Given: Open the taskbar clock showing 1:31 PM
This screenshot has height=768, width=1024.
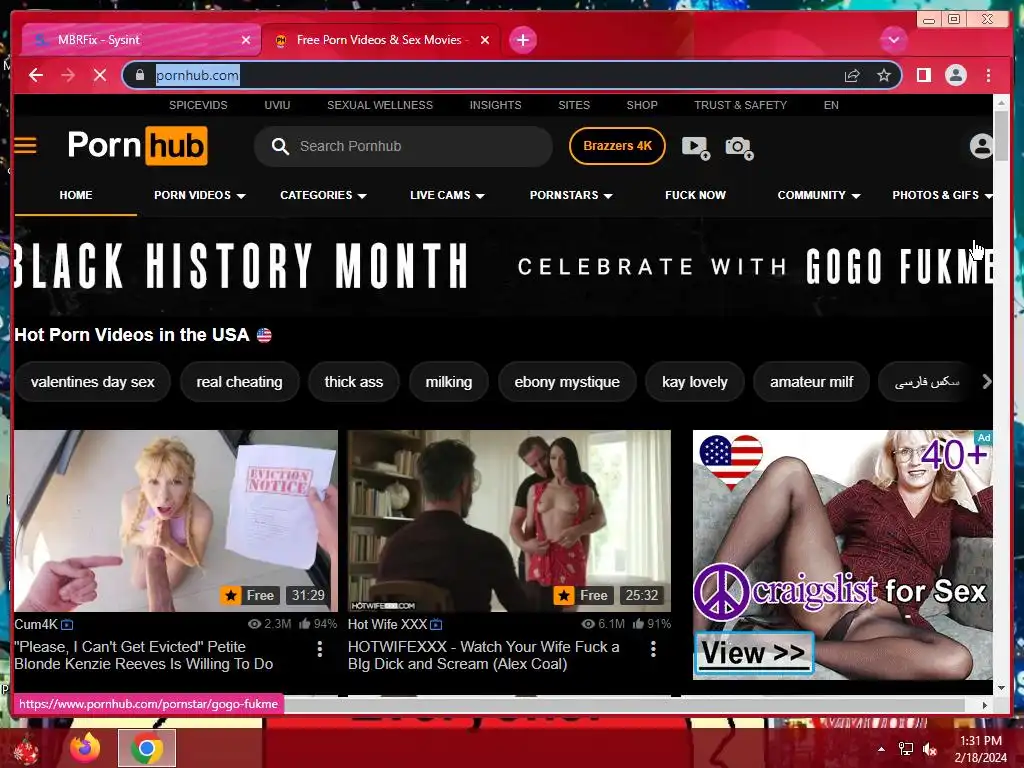Looking at the screenshot, I should click(981, 749).
